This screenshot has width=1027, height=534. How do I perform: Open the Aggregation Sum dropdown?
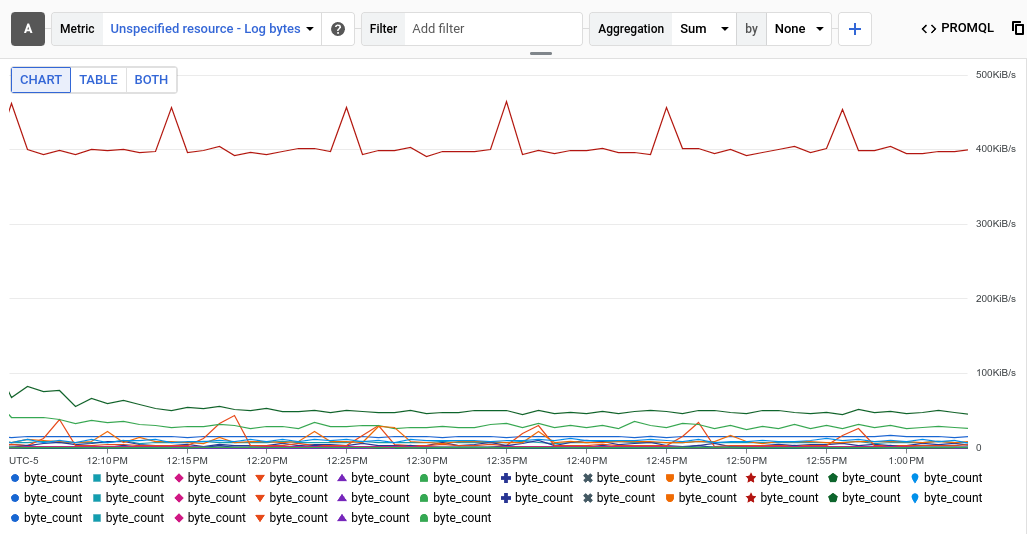click(x=704, y=29)
